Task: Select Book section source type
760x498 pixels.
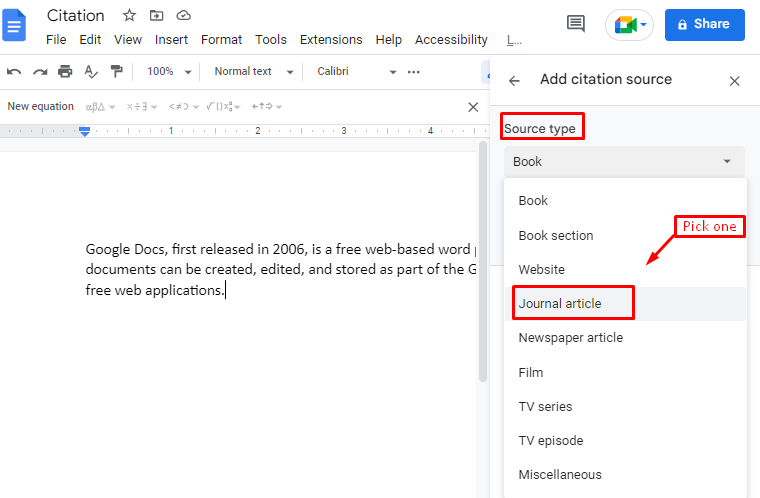Action: click(x=625, y=236)
